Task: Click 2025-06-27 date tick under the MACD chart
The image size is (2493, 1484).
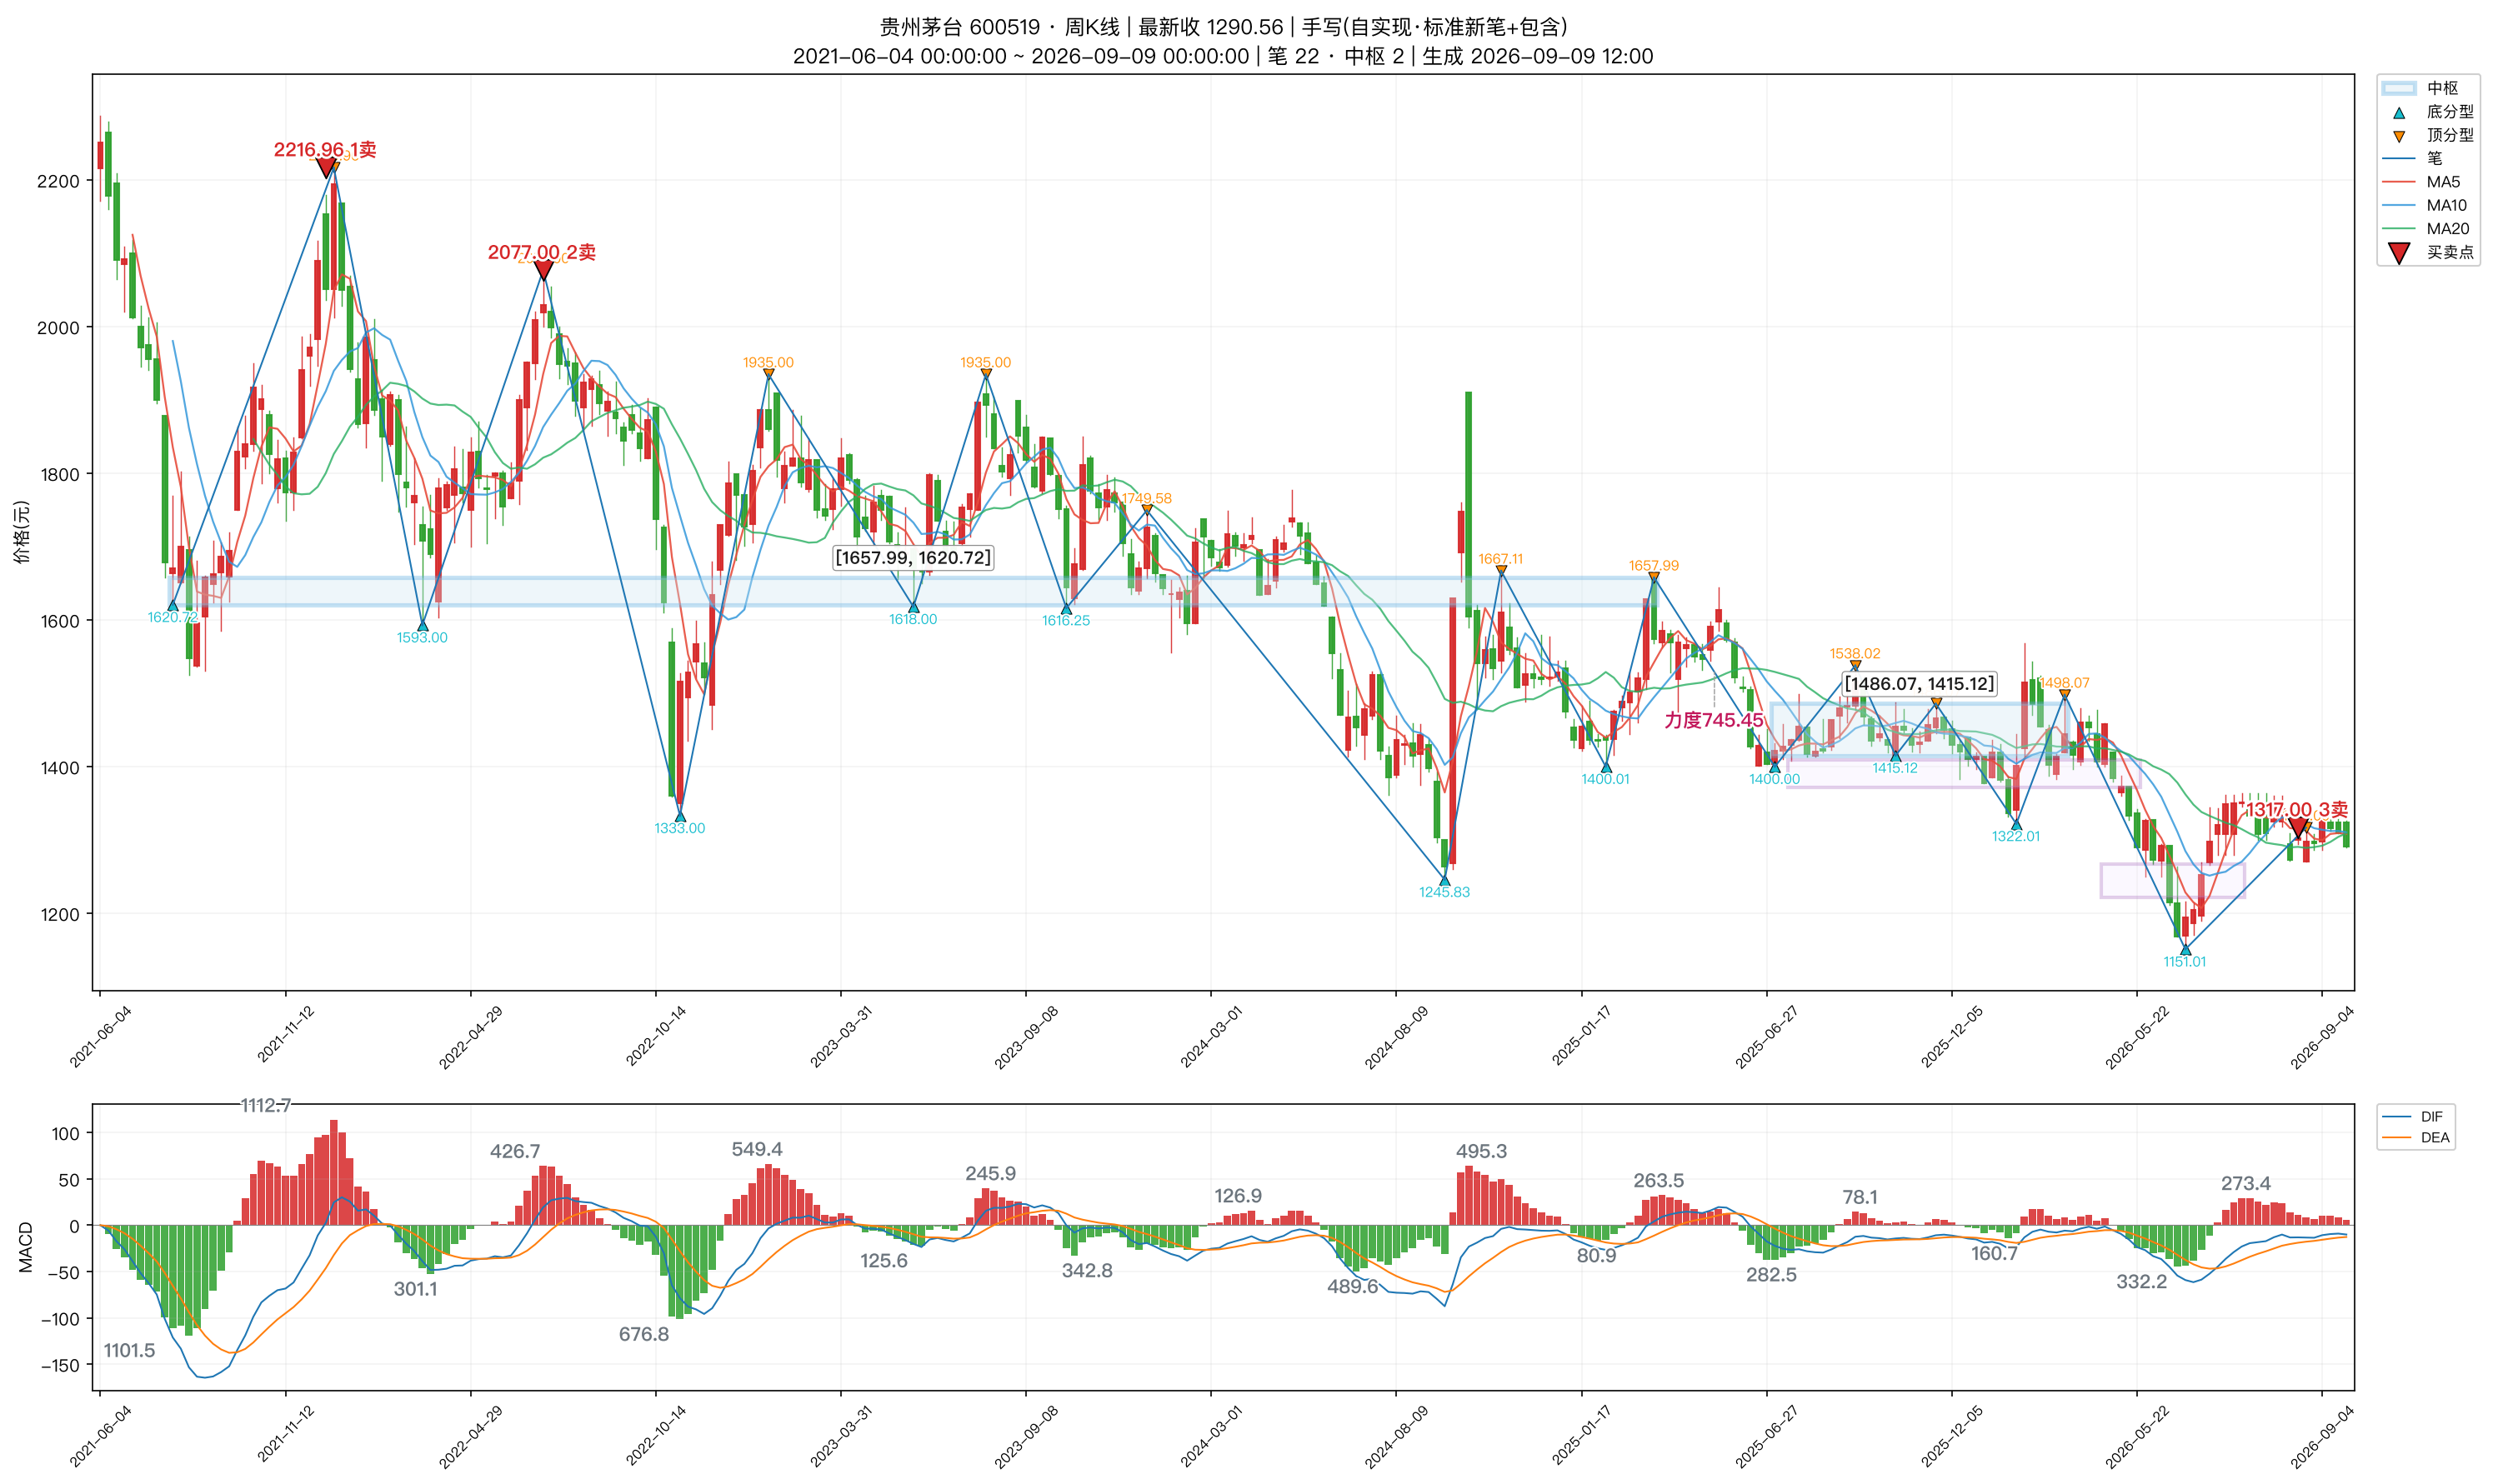Action: (x=1766, y=1436)
